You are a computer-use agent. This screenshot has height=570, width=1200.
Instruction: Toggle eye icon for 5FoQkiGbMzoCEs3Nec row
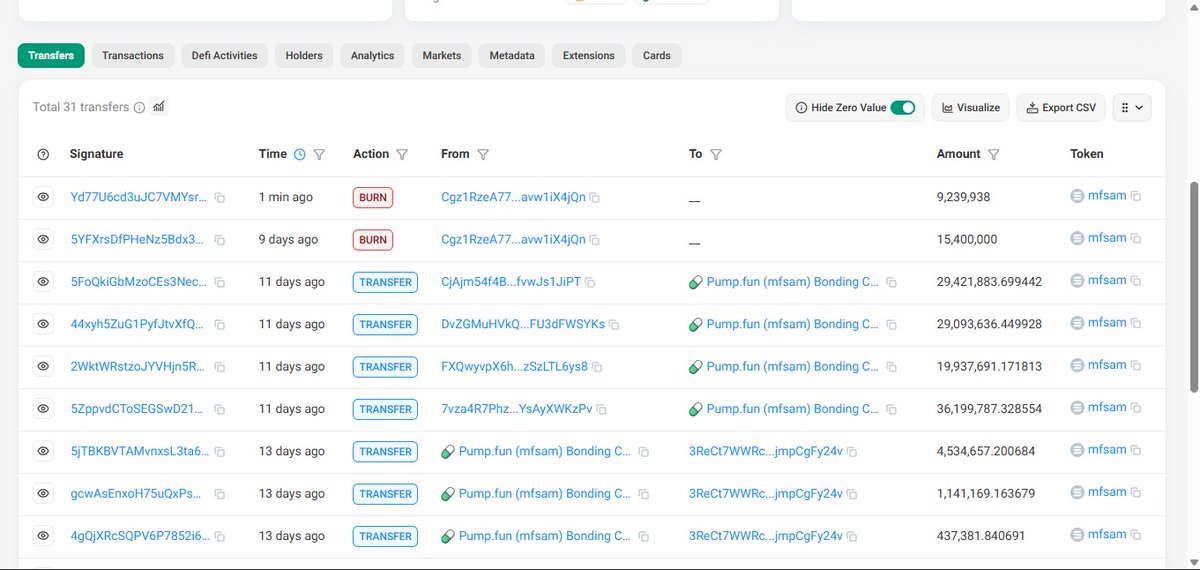(43, 282)
